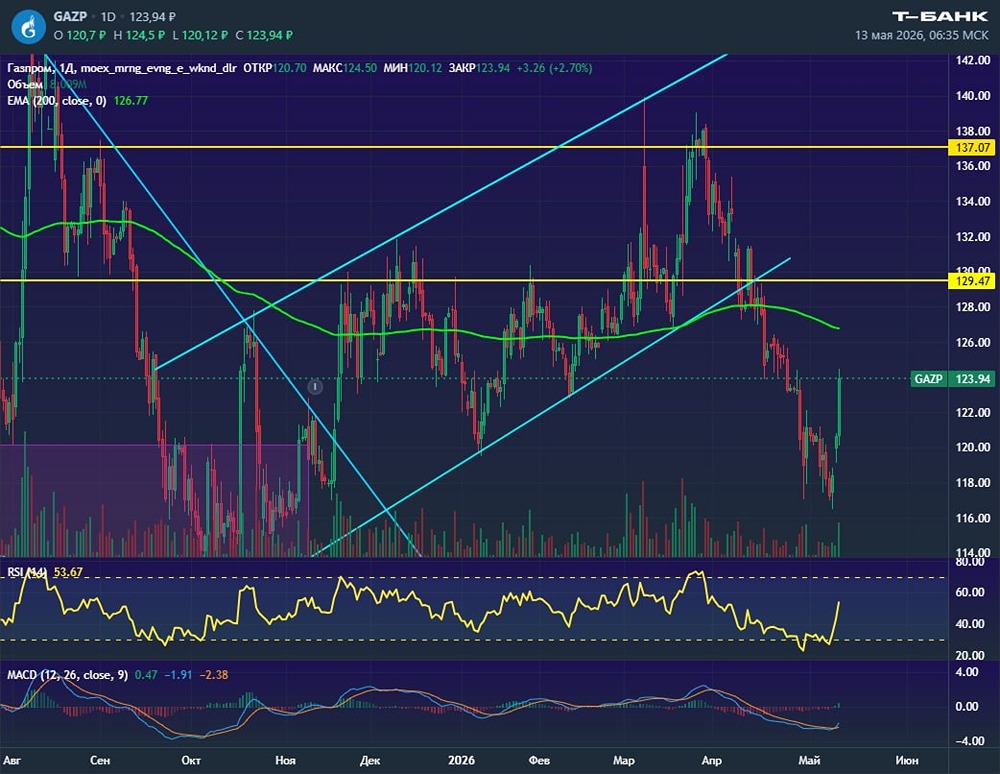This screenshot has height=774, width=1000.
Task: Click the 118.00 price axis label
Action: click(973, 483)
